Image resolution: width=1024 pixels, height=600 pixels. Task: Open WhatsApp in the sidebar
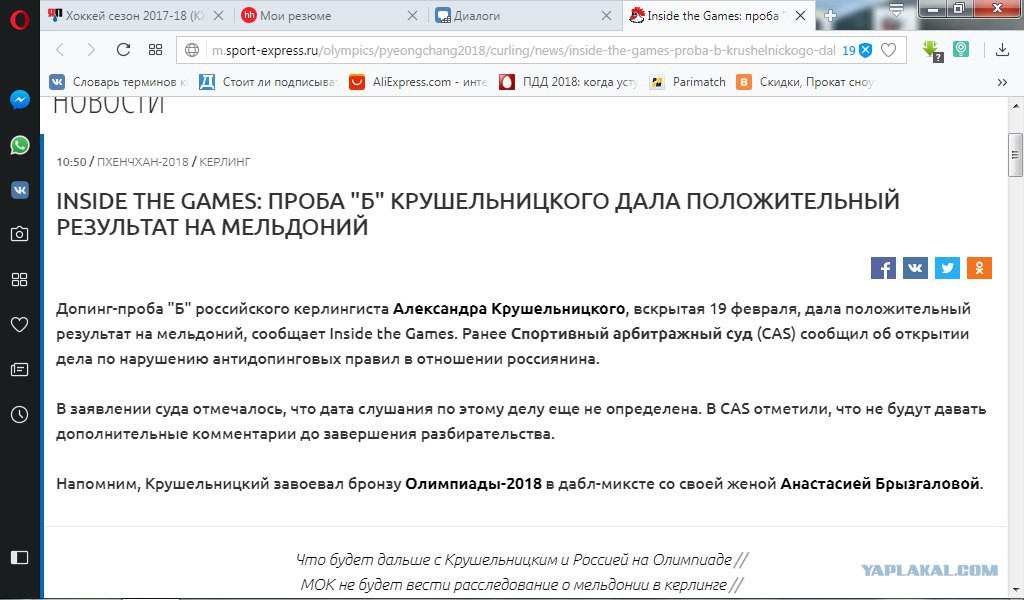click(20, 145)
